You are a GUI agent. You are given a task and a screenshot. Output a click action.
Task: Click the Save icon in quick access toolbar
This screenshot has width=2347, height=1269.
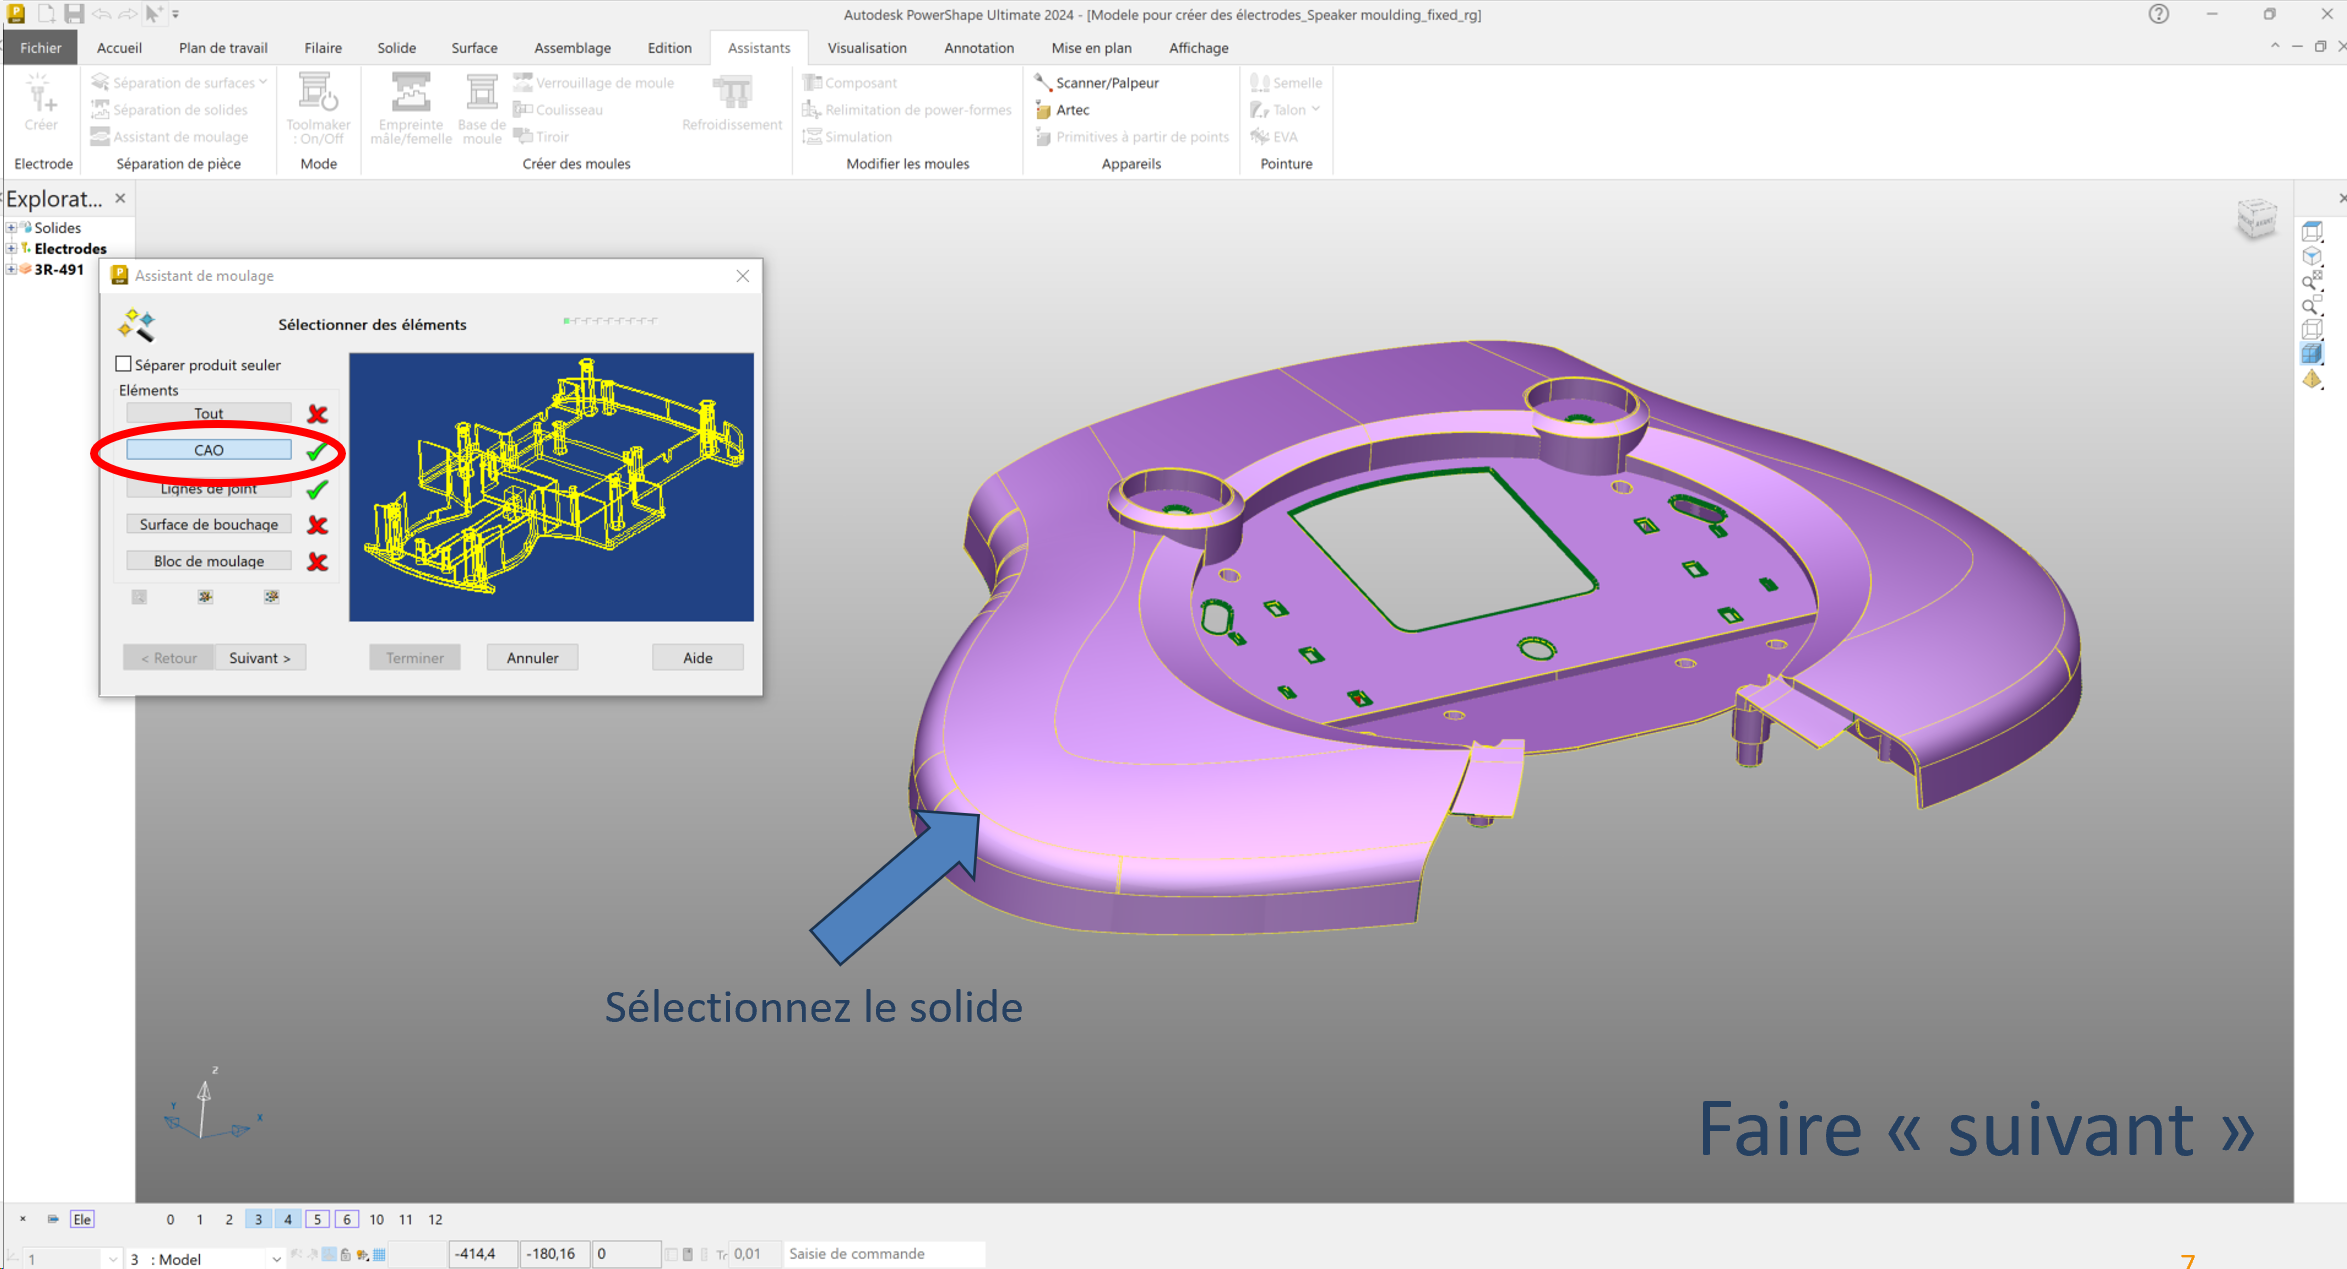[74, 14]
